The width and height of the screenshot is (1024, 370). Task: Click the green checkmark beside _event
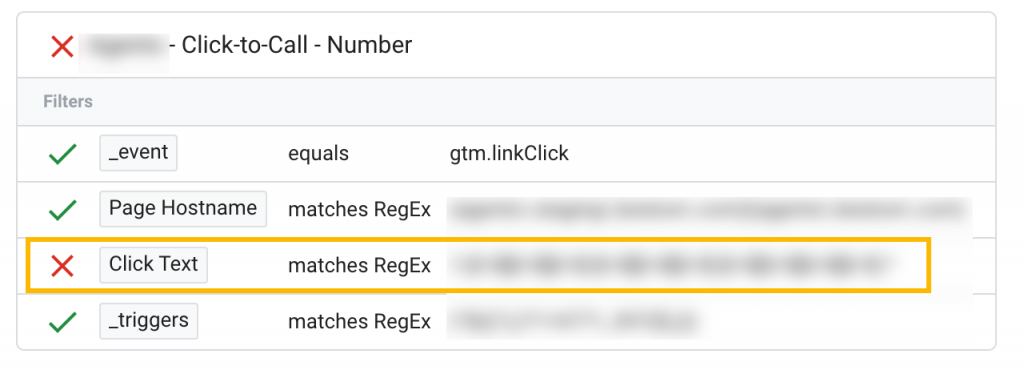(x=63, y=154)
